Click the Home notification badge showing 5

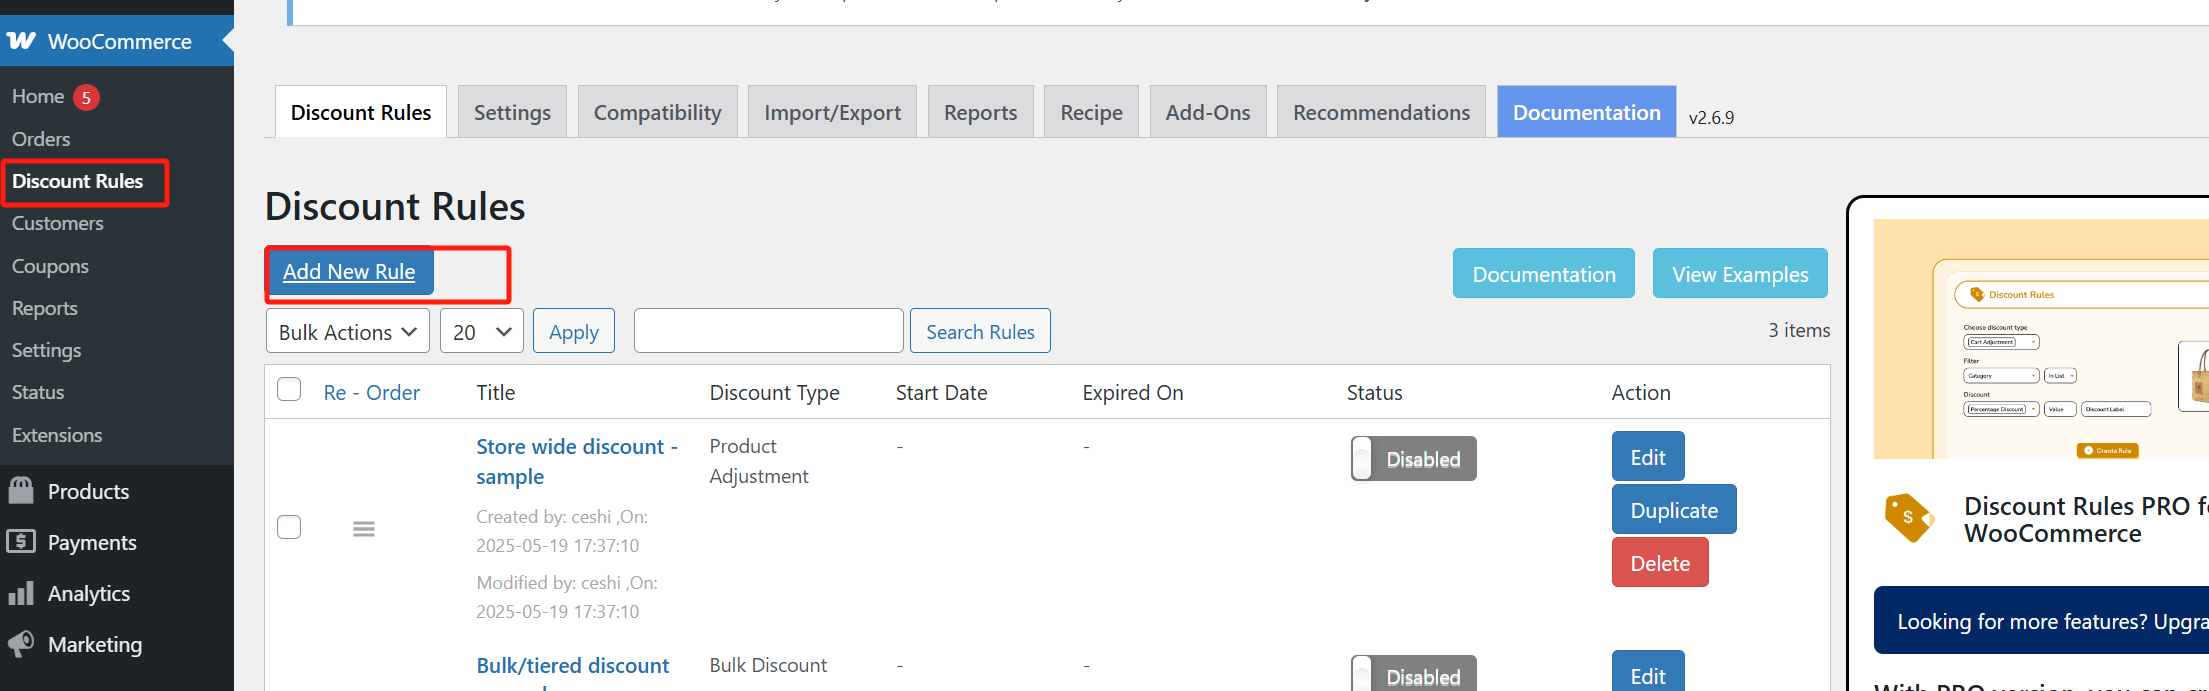tap(87, 97)
